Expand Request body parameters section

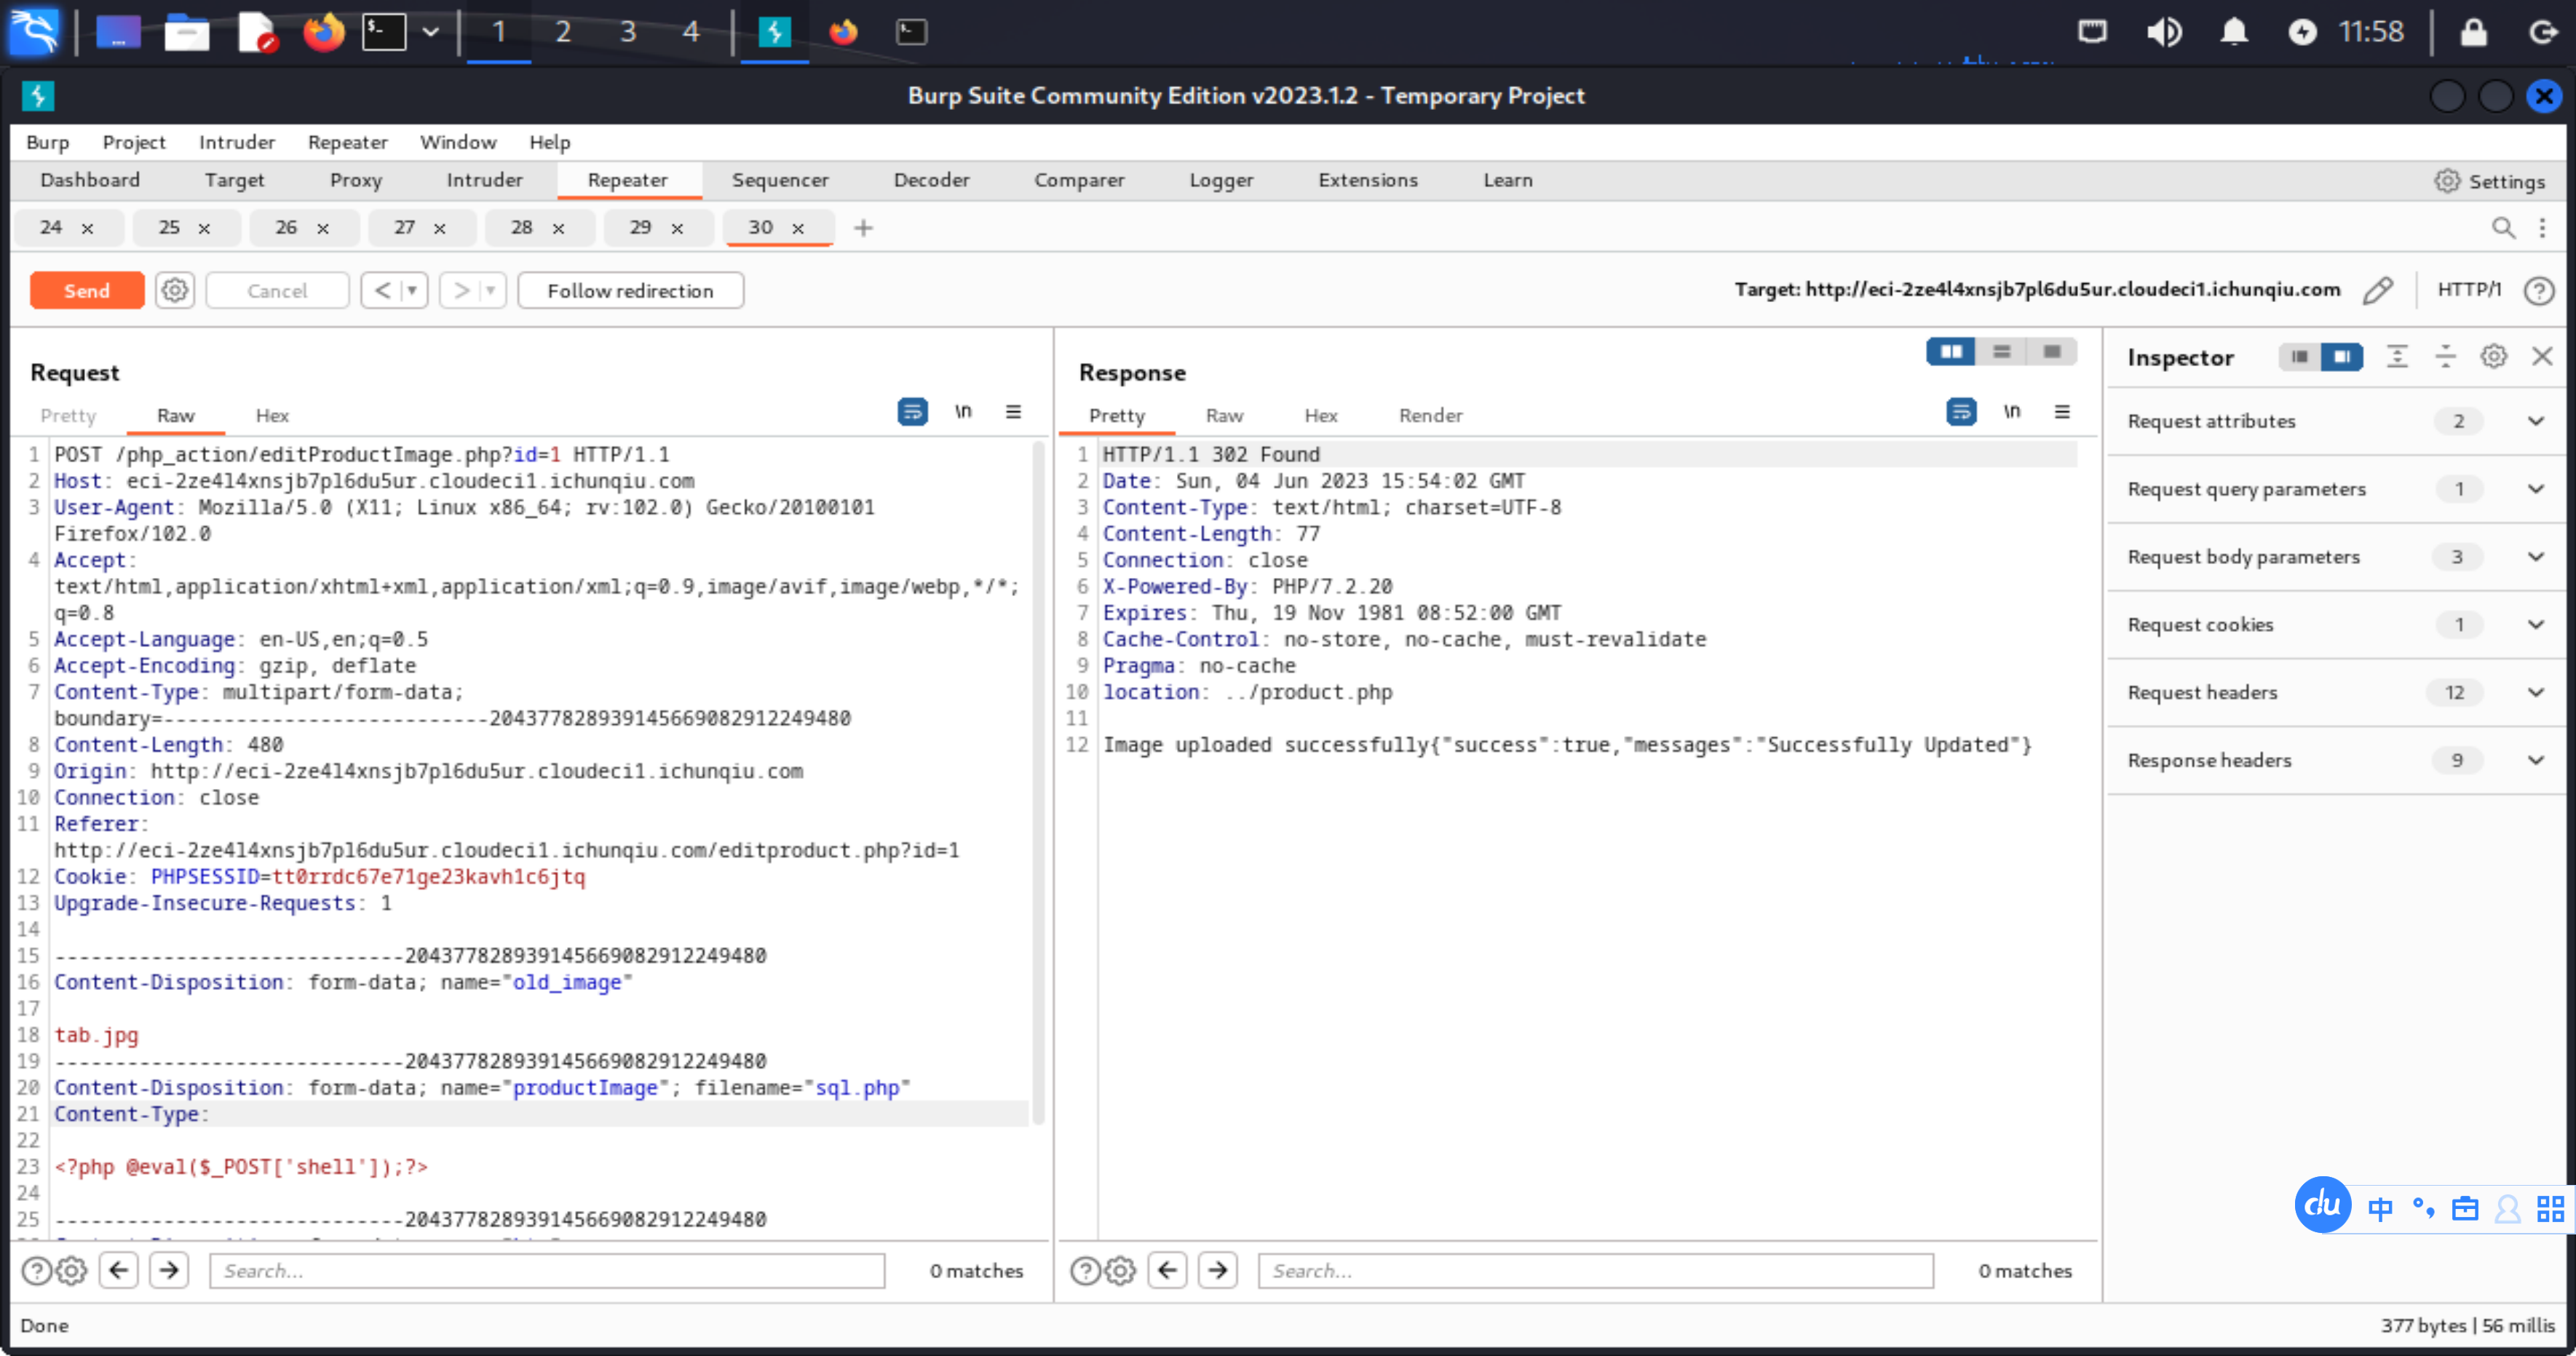pyautogui.click(x=2535, y=557)
